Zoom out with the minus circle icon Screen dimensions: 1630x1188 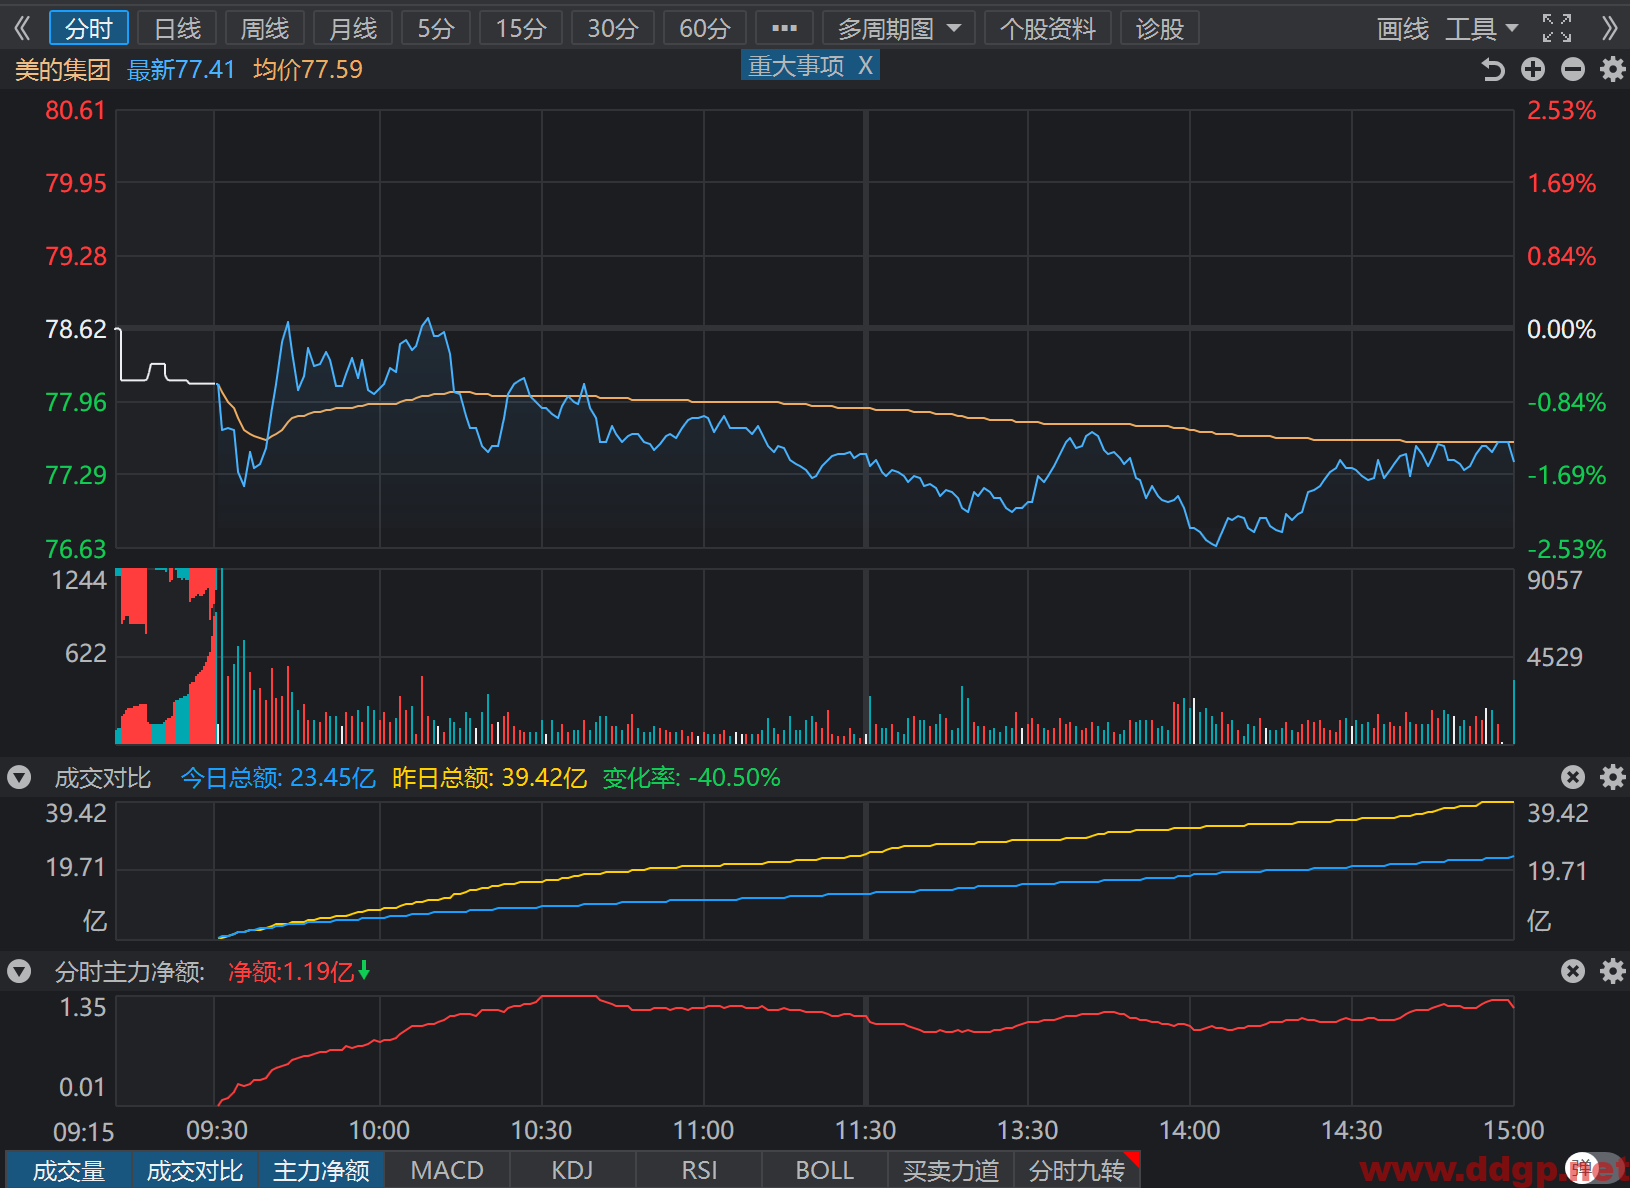pyautogui.click(x=1573, y=69)
